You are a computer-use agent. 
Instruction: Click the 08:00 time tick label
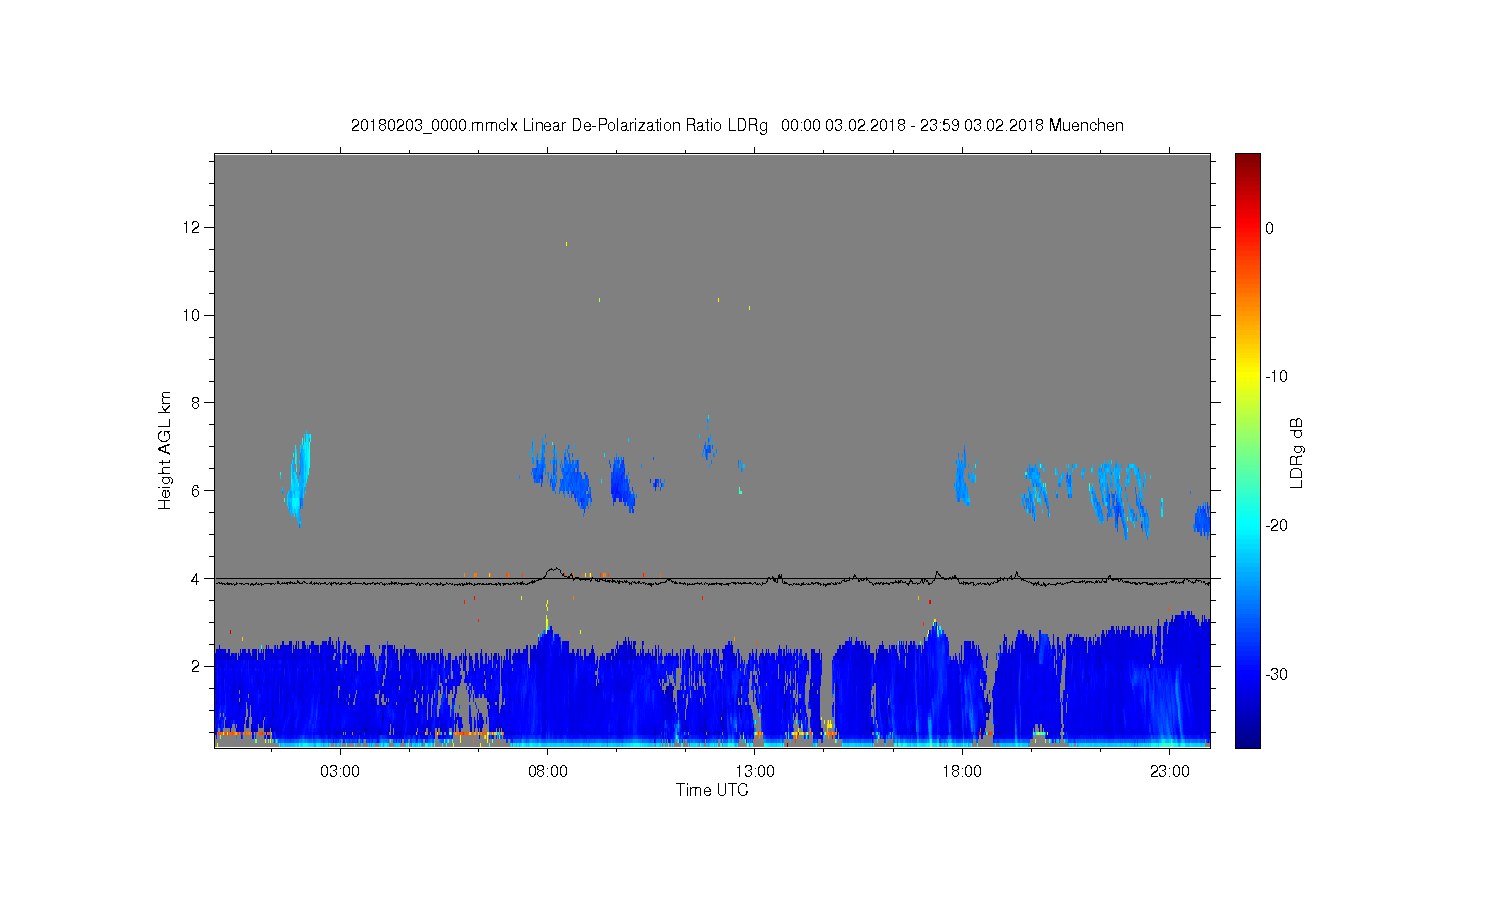[x=548, y=772]
